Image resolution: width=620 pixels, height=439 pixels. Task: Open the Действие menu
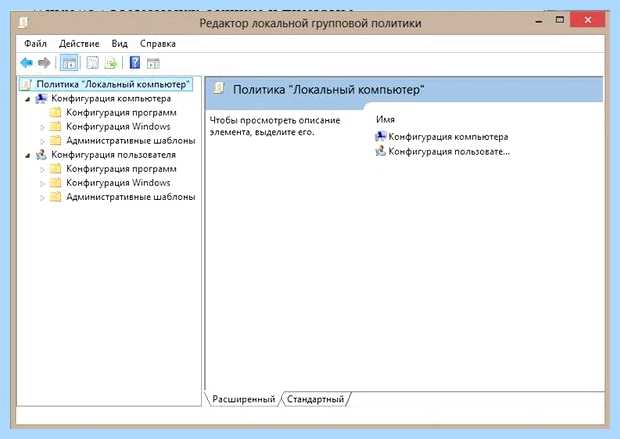click(79, 44)
